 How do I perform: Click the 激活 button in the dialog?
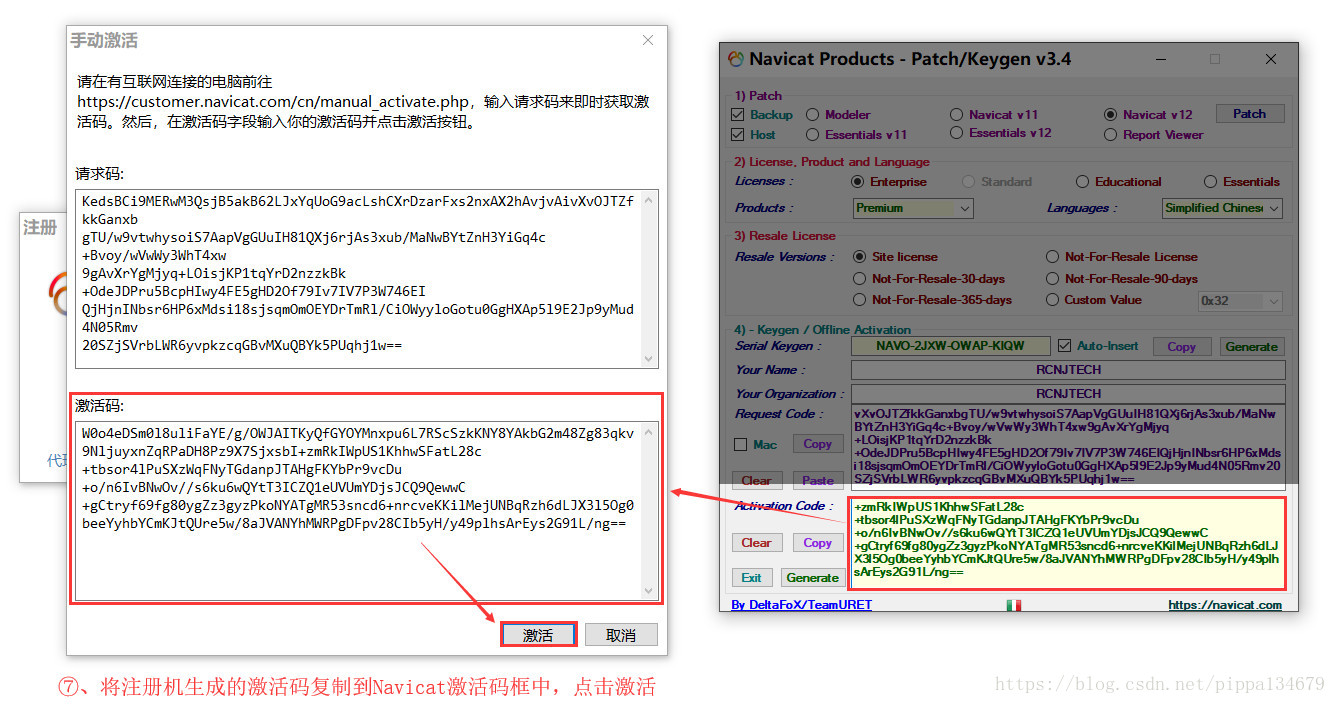[538, 635]
